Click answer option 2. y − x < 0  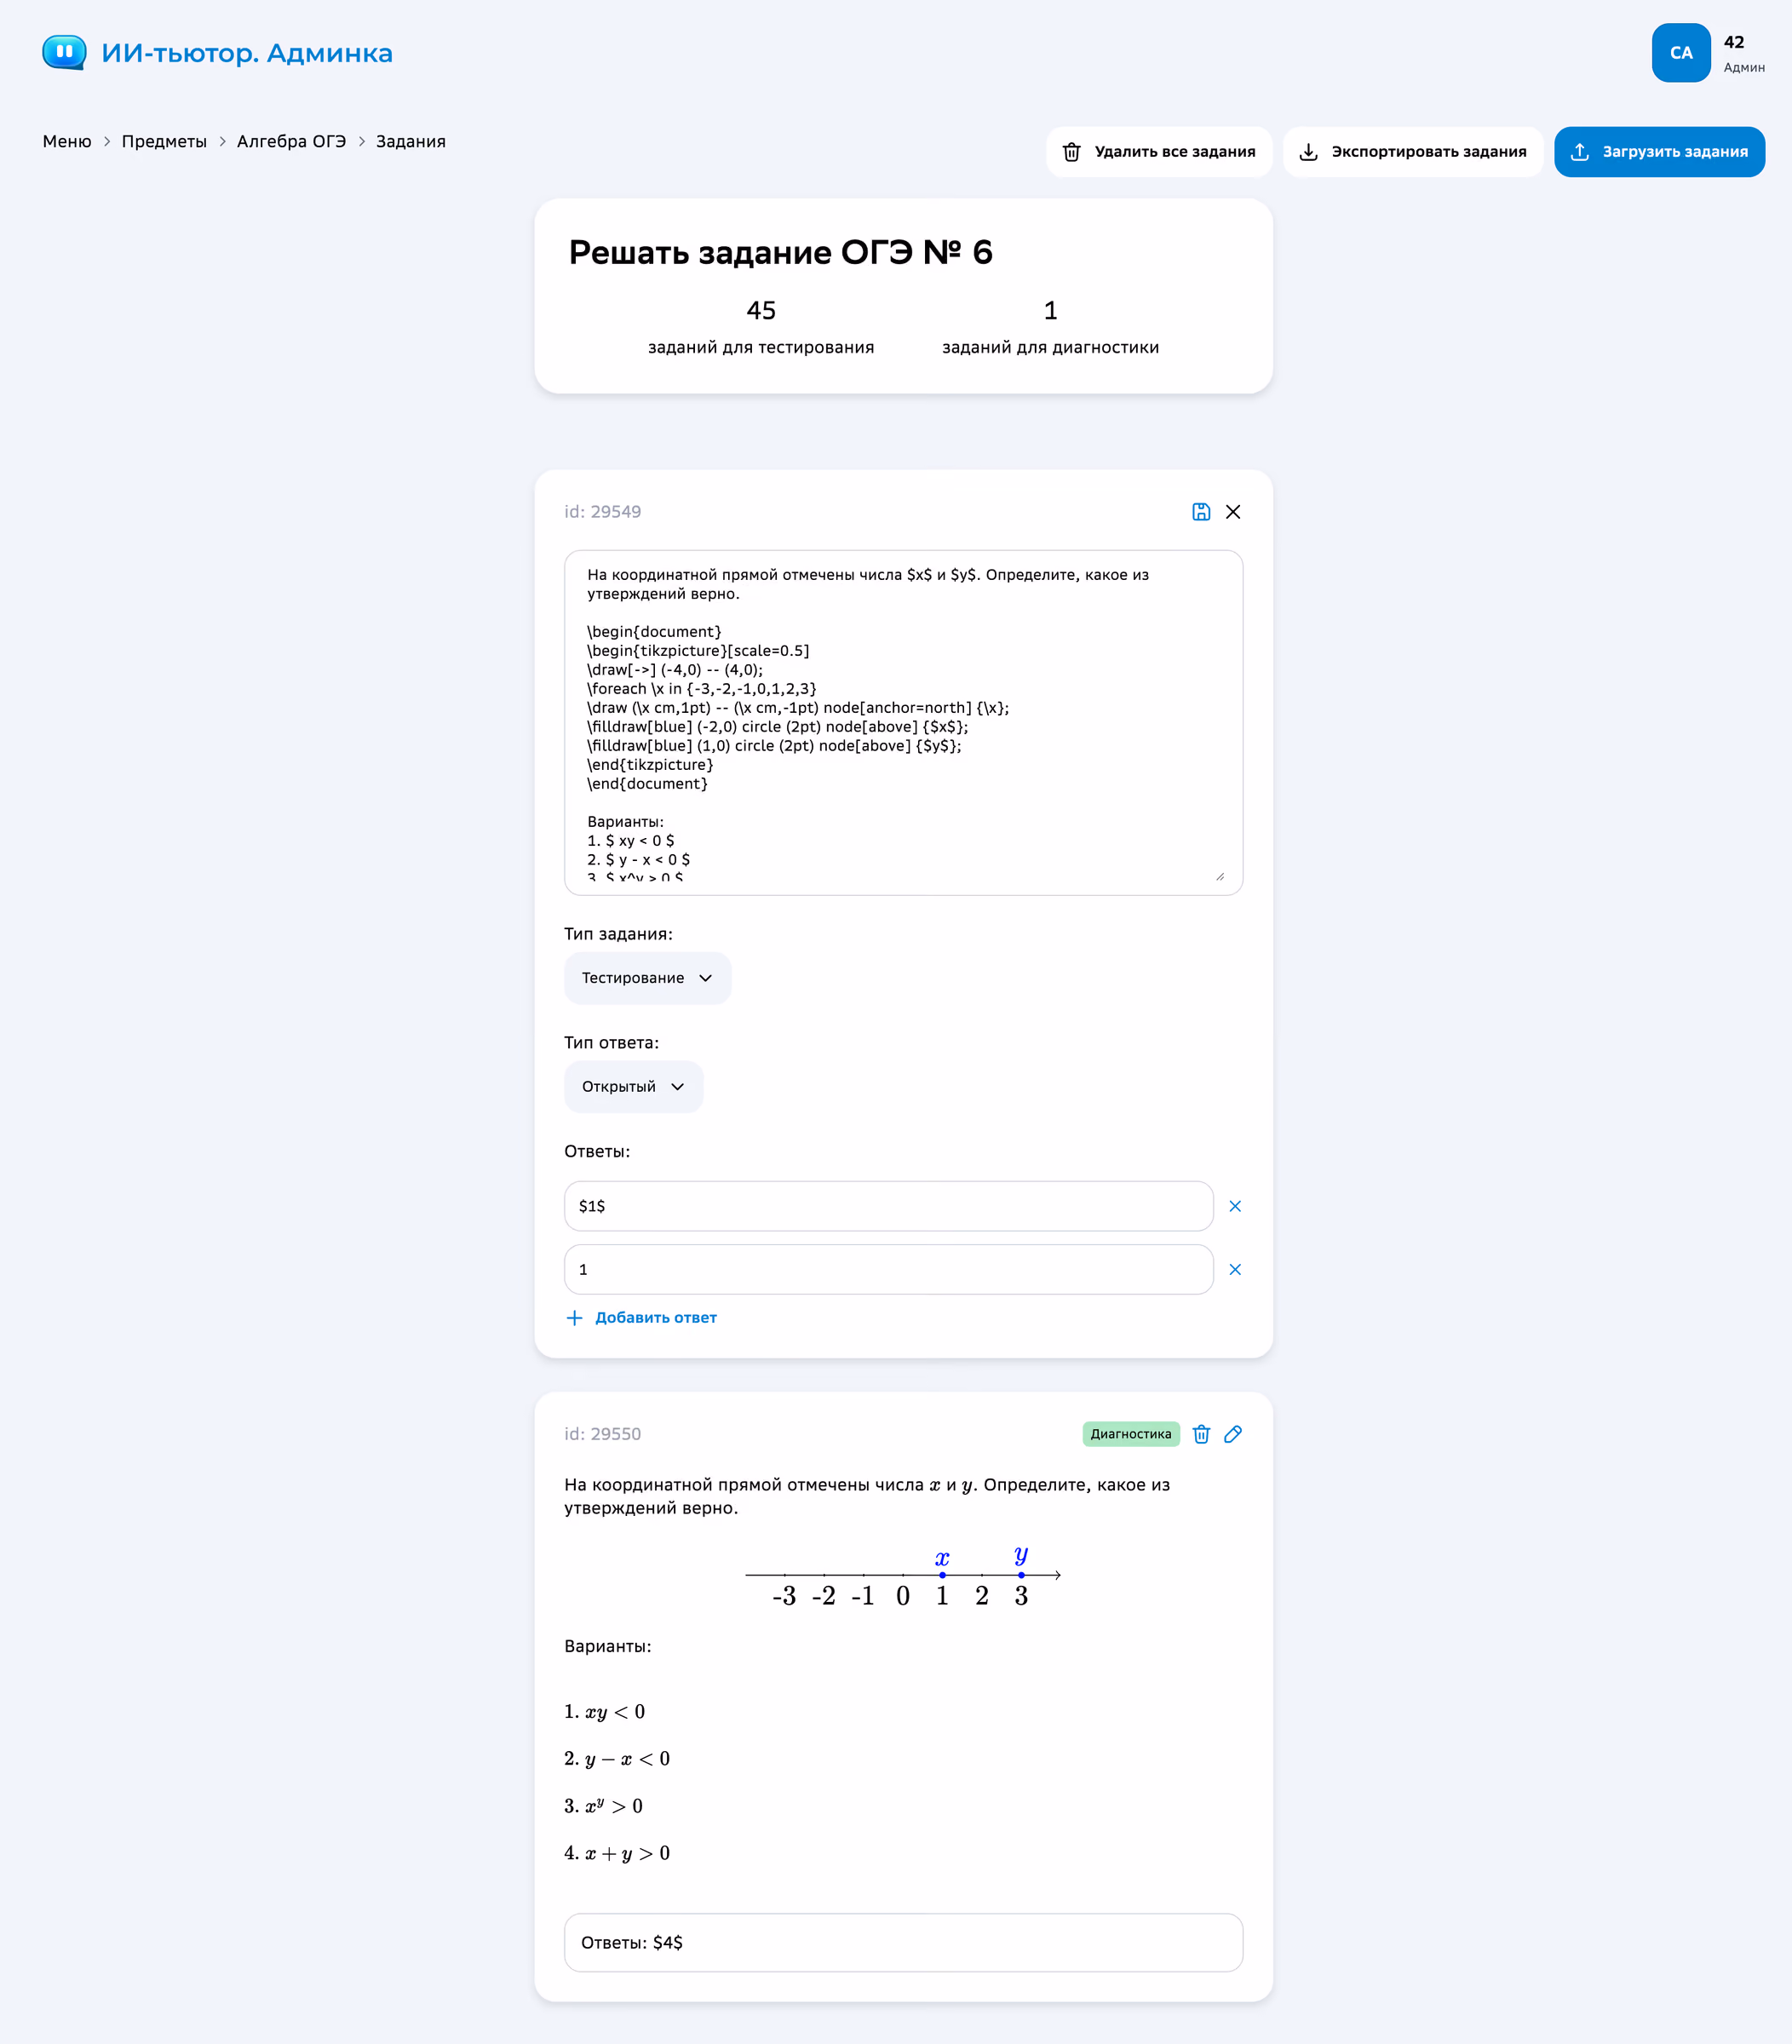(617, 1759)
